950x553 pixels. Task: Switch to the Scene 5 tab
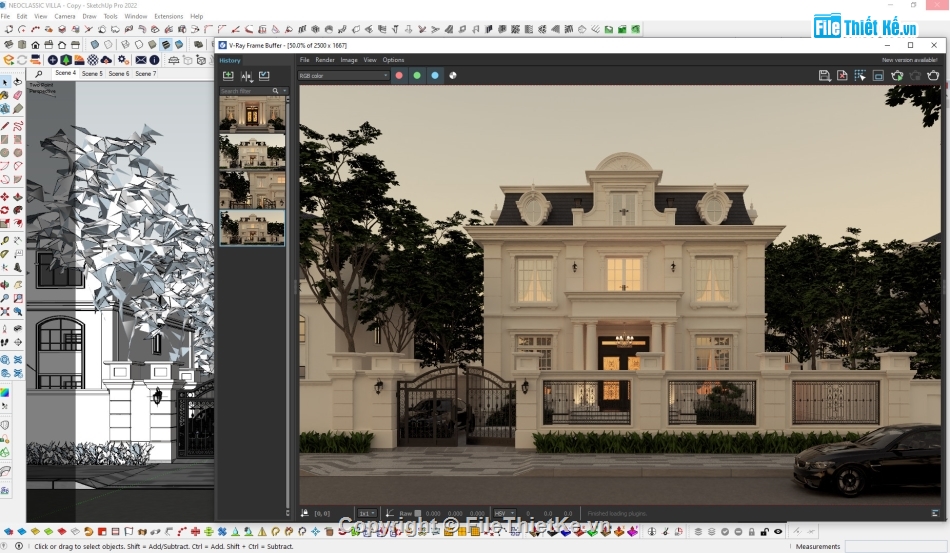92,73
